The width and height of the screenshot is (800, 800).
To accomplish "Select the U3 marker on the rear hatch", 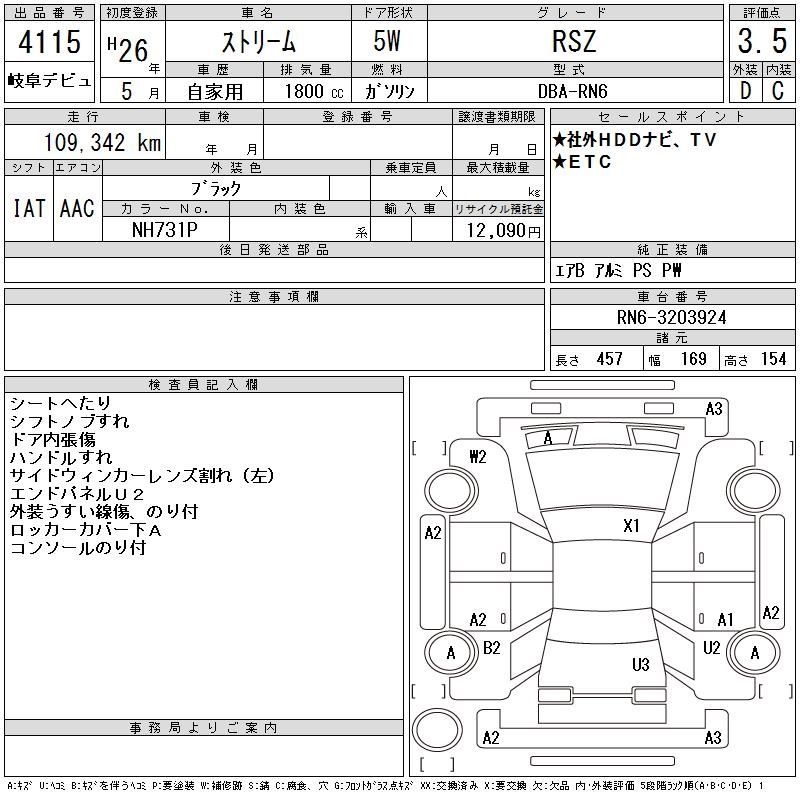I will pos(640,664).
